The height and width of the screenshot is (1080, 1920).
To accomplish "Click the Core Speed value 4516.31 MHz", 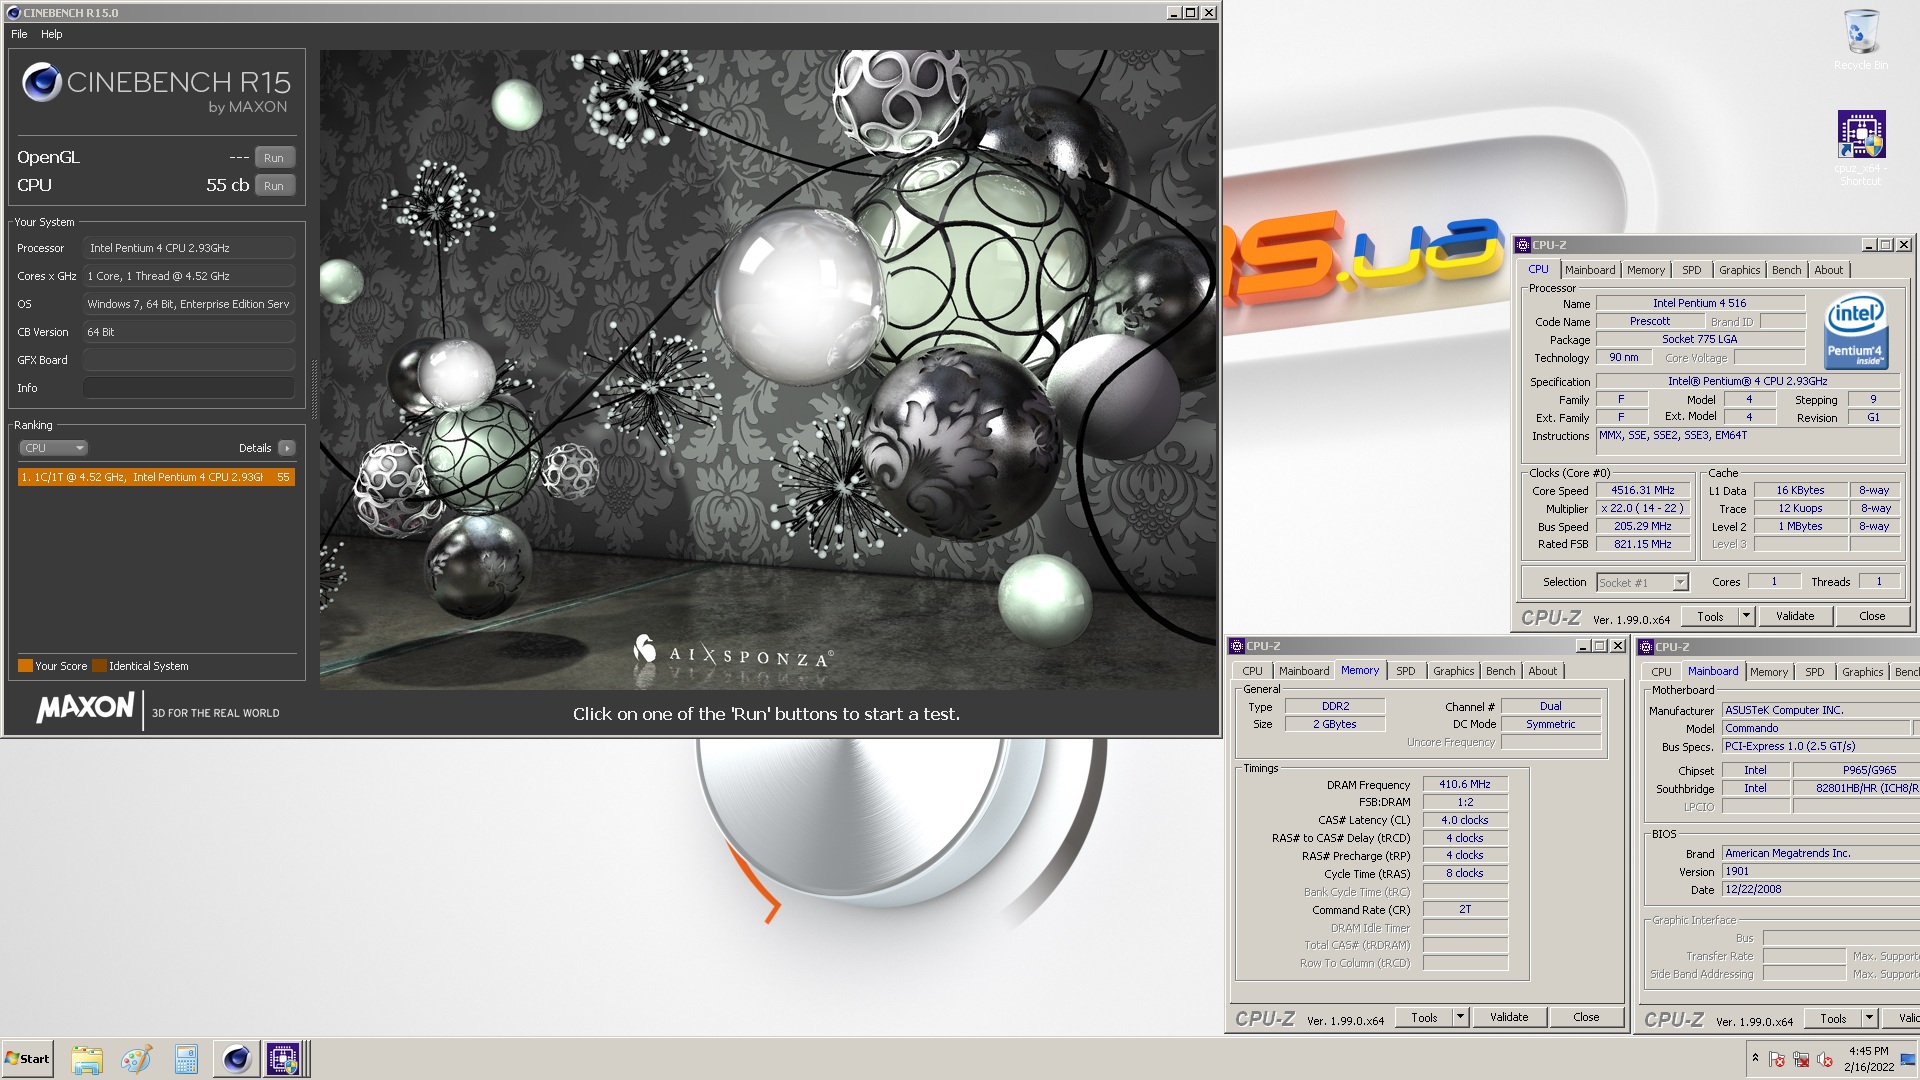I will 1642,490.
